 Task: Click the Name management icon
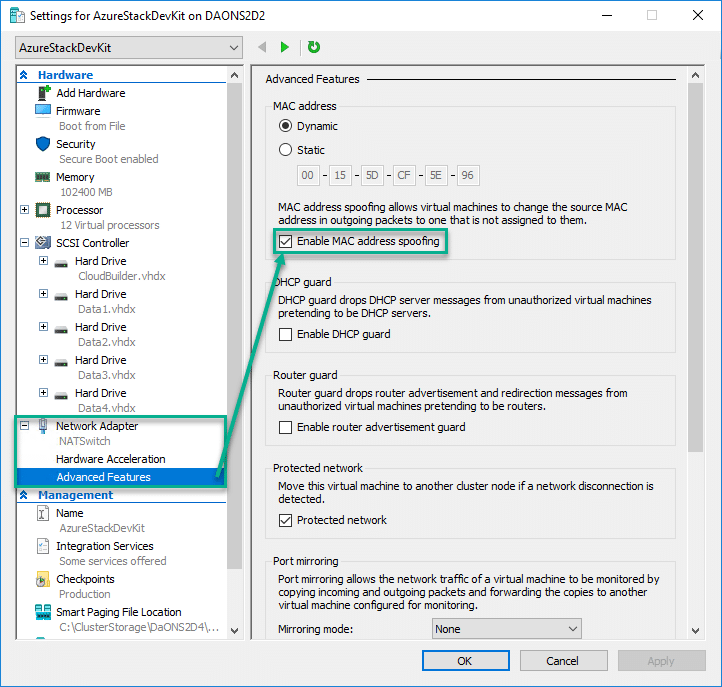[42, 513]
